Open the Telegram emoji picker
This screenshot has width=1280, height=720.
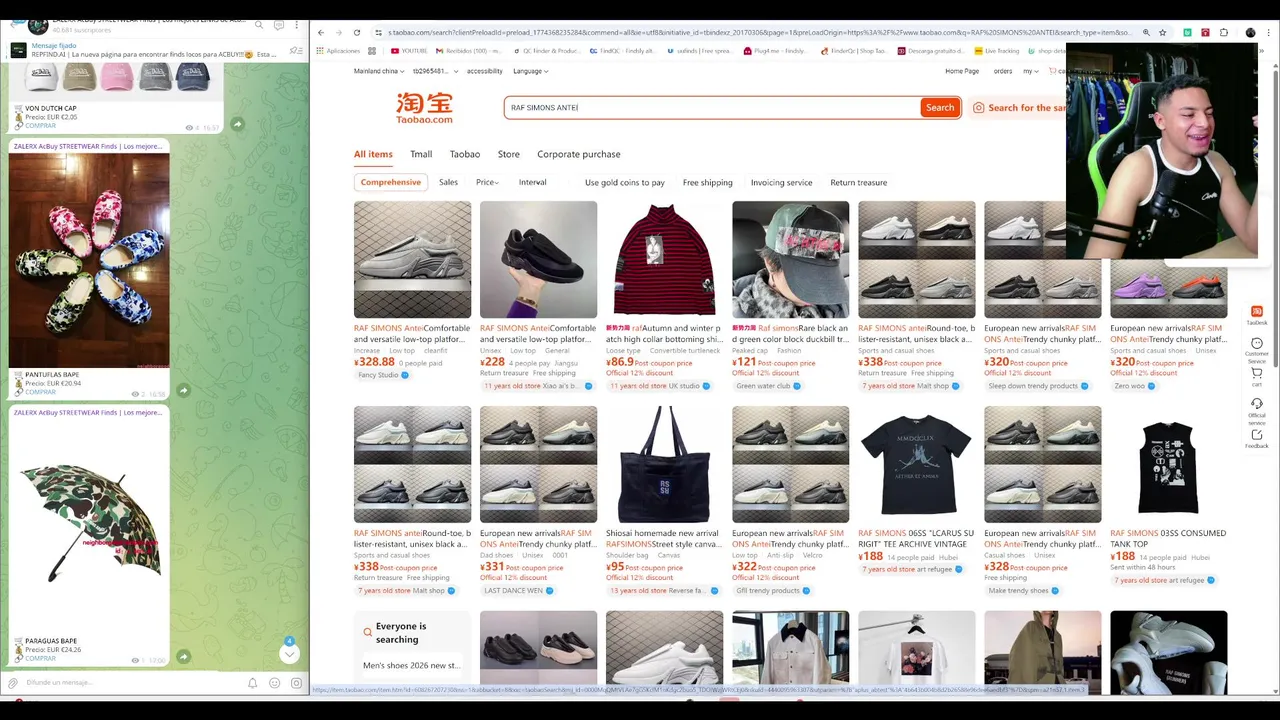[274, 683]
